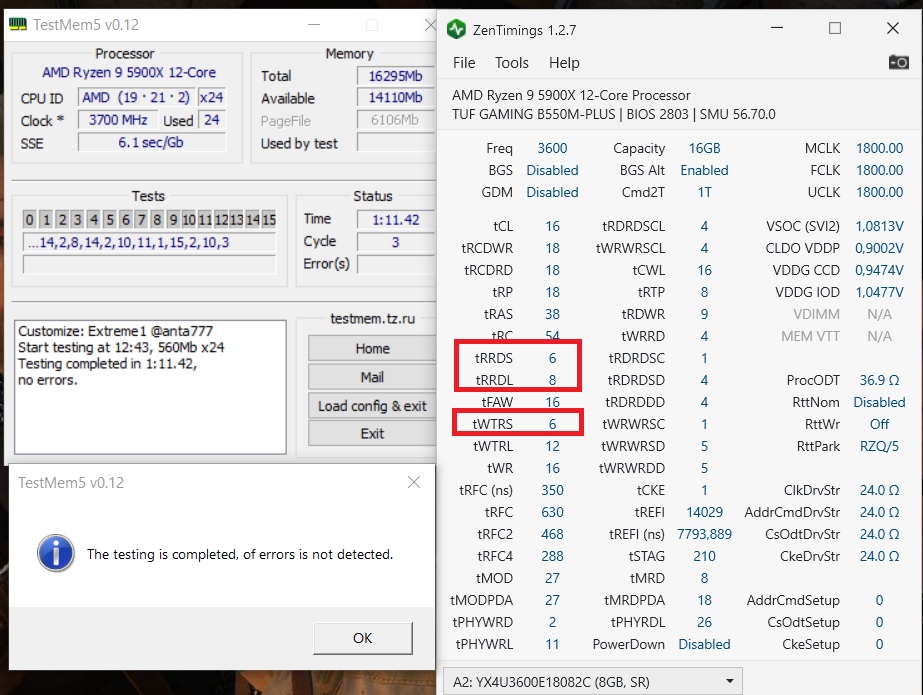Click the Available memory value 14110Mb

[x=395, y=98]
